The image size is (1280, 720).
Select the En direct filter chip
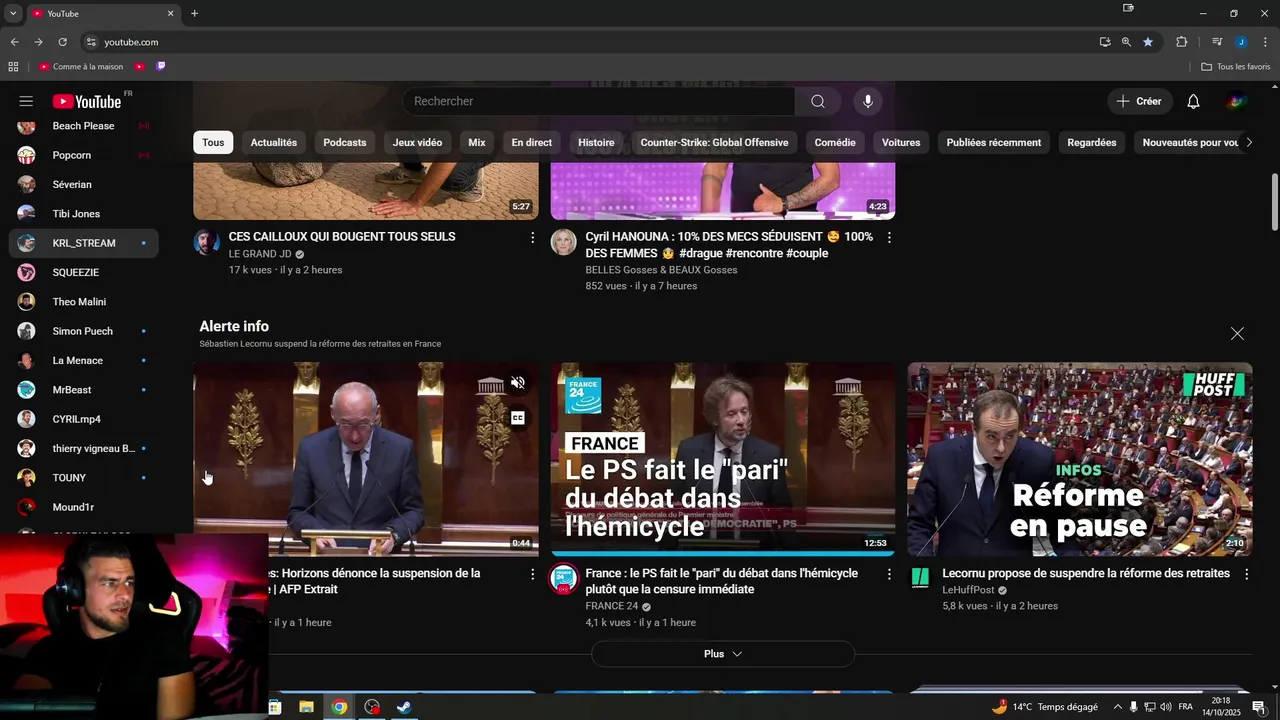532,142
